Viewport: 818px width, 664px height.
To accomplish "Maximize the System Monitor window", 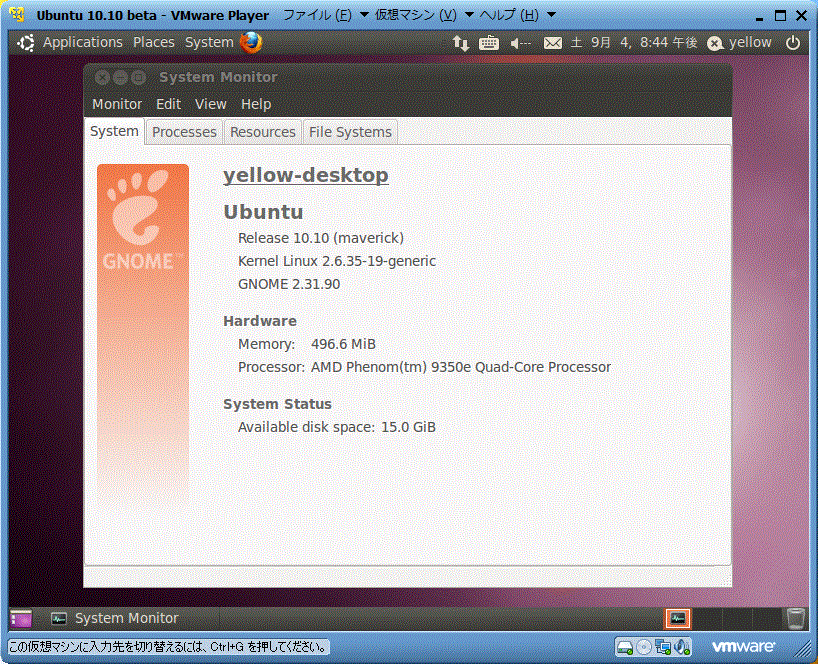I will click(x=138, y=78).
